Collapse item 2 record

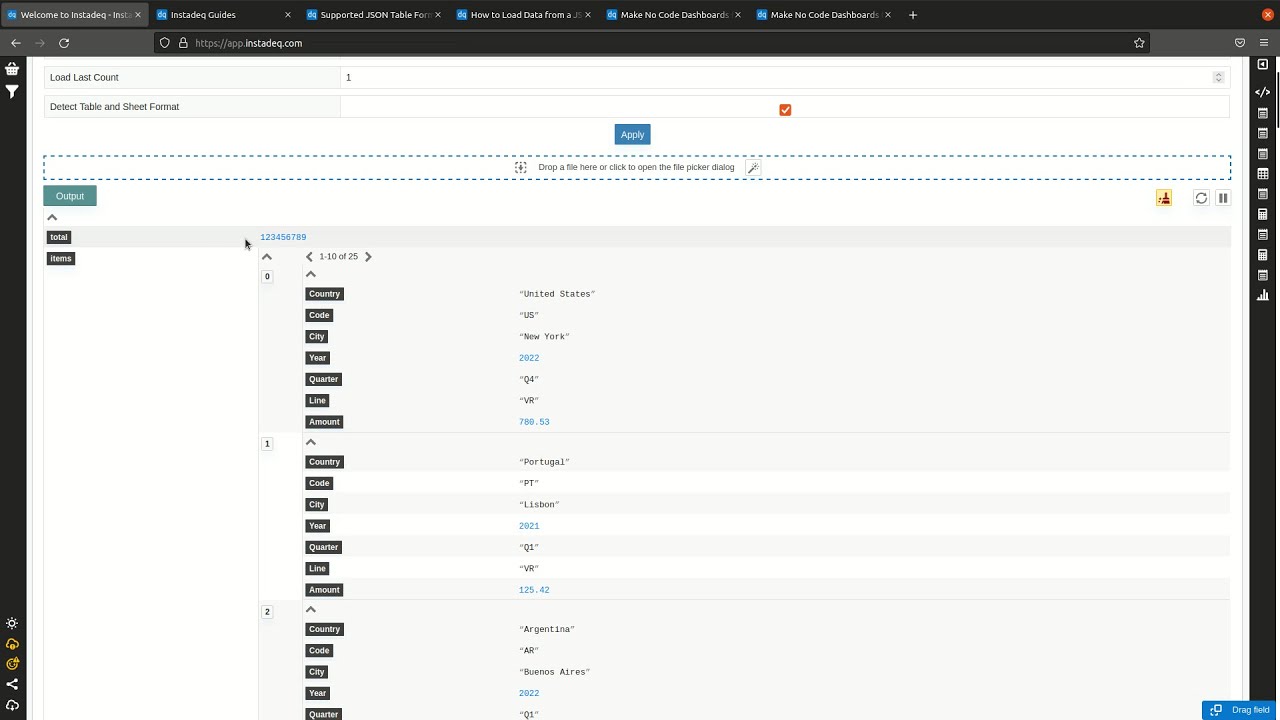click(311, 609)
